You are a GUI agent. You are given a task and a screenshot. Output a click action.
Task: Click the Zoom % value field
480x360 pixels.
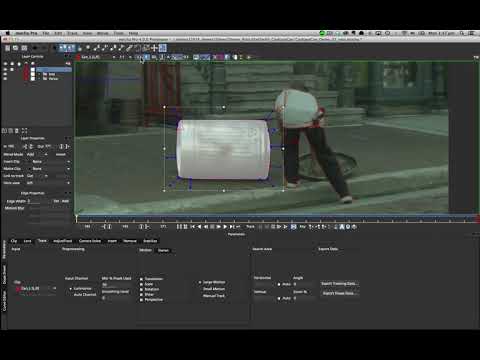(x=303, y=298)
